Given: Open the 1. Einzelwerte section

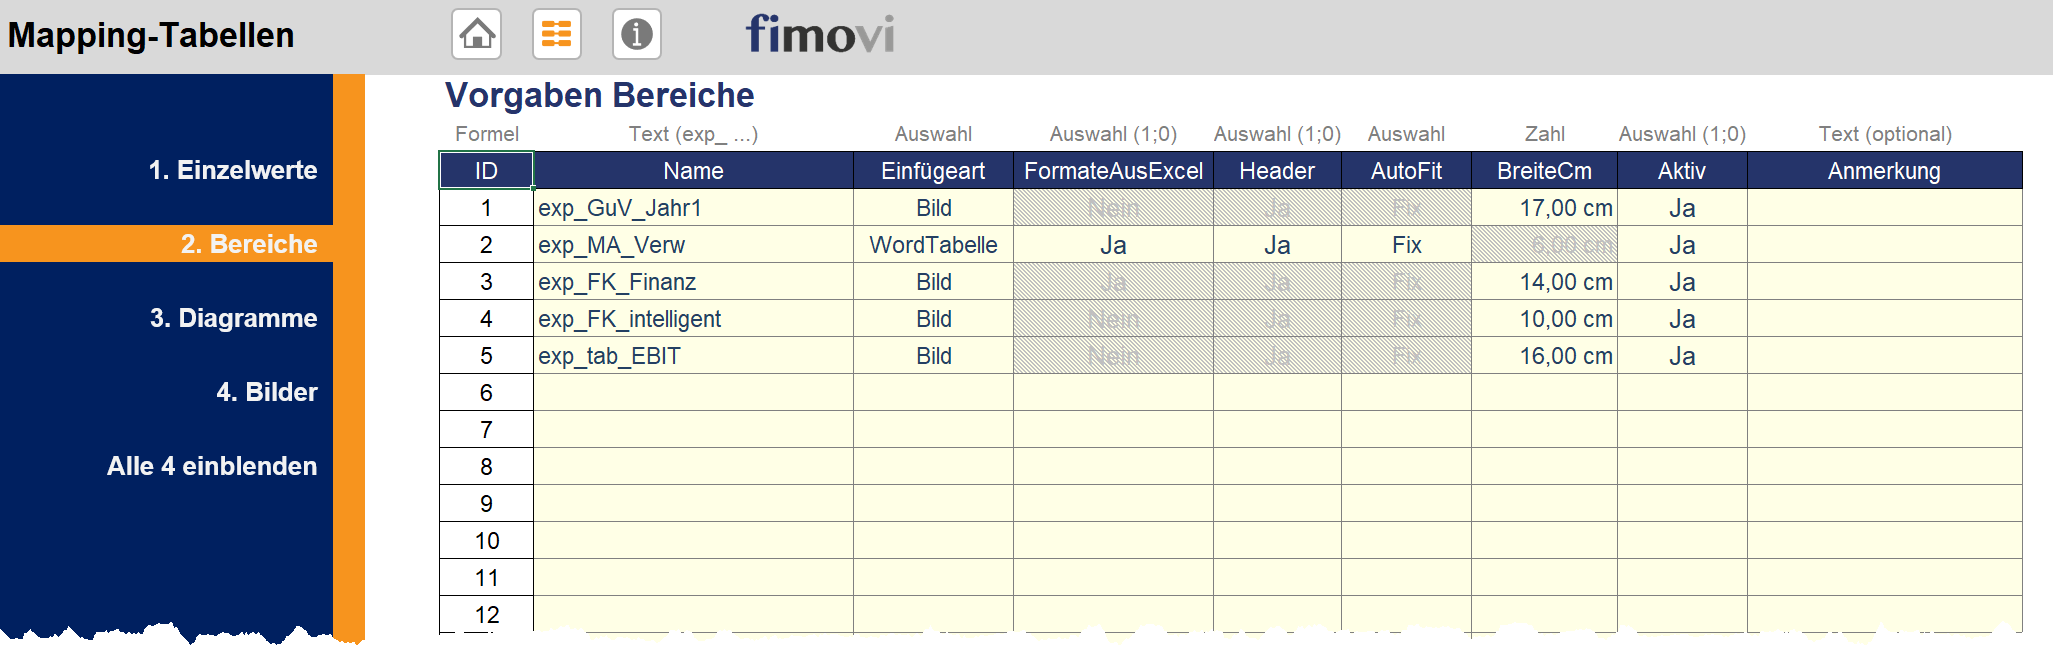Looking at the screenshot, I should 232,170.
